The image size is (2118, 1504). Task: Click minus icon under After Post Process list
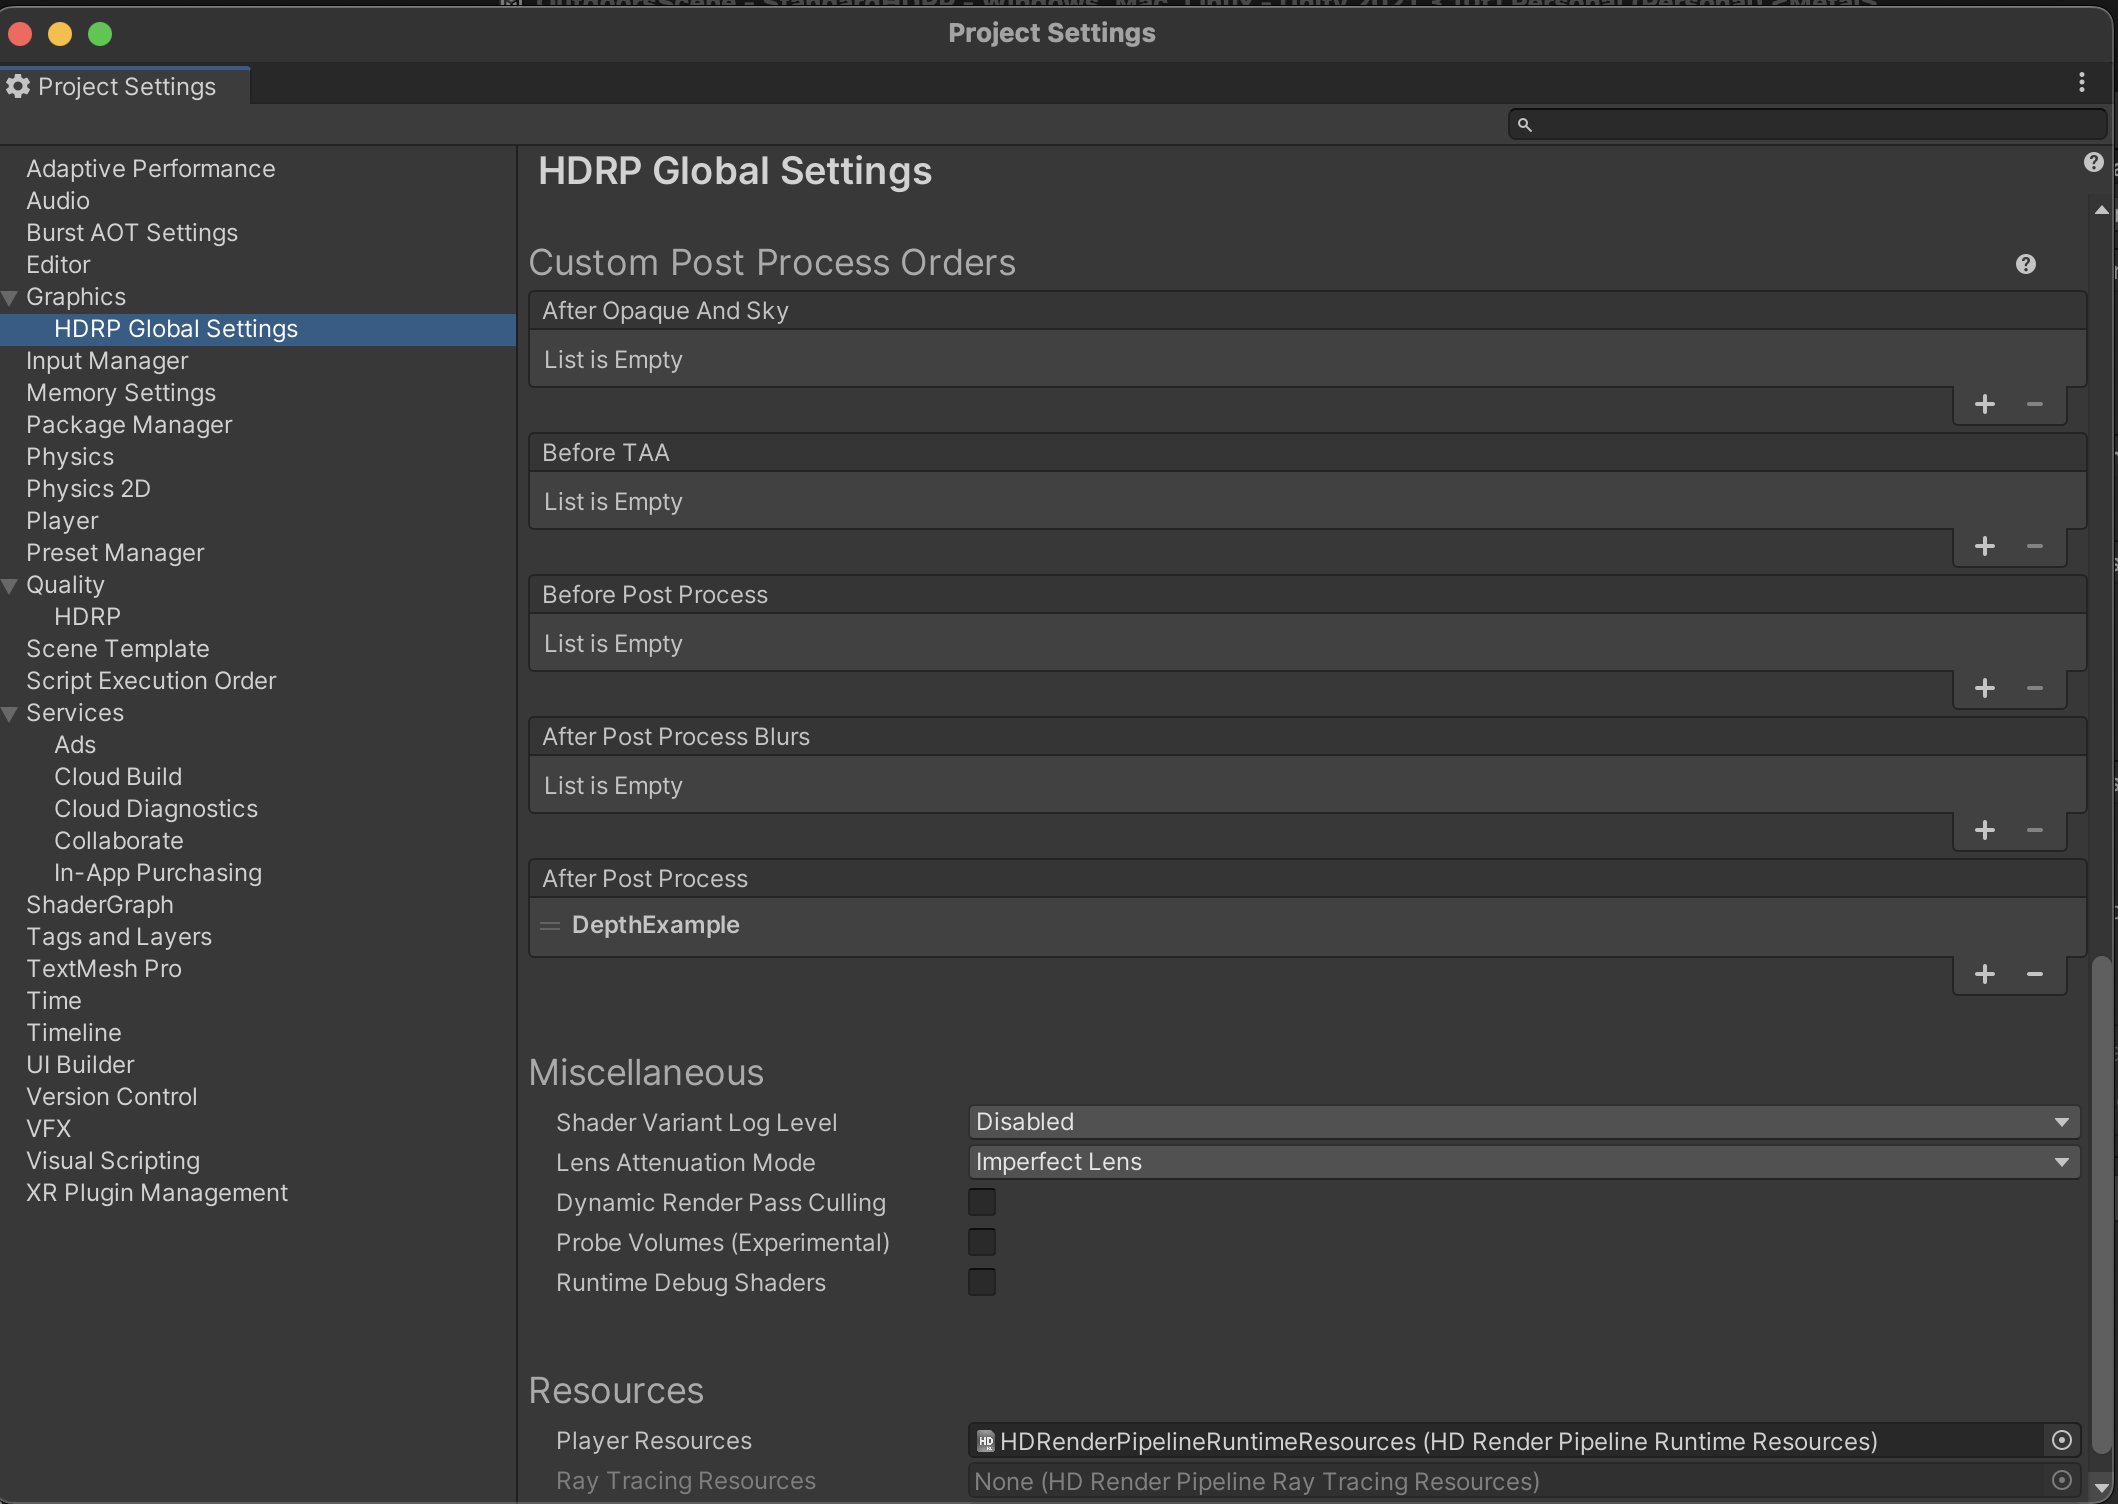pos(2034,975)
